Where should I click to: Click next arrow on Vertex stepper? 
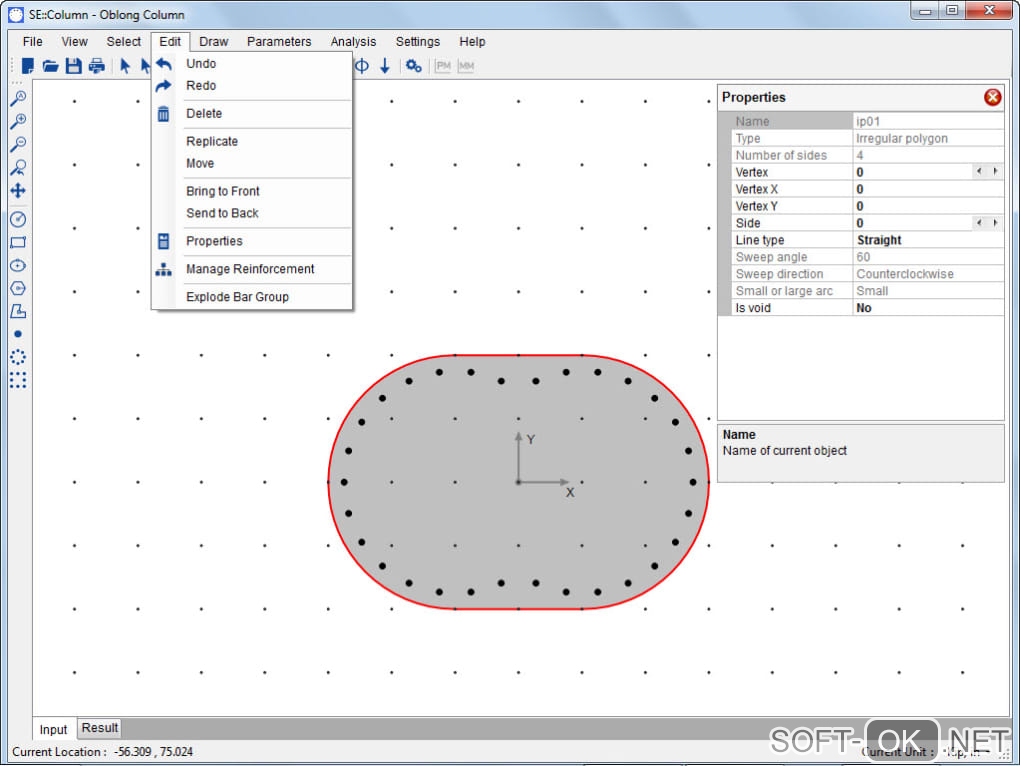995,172
